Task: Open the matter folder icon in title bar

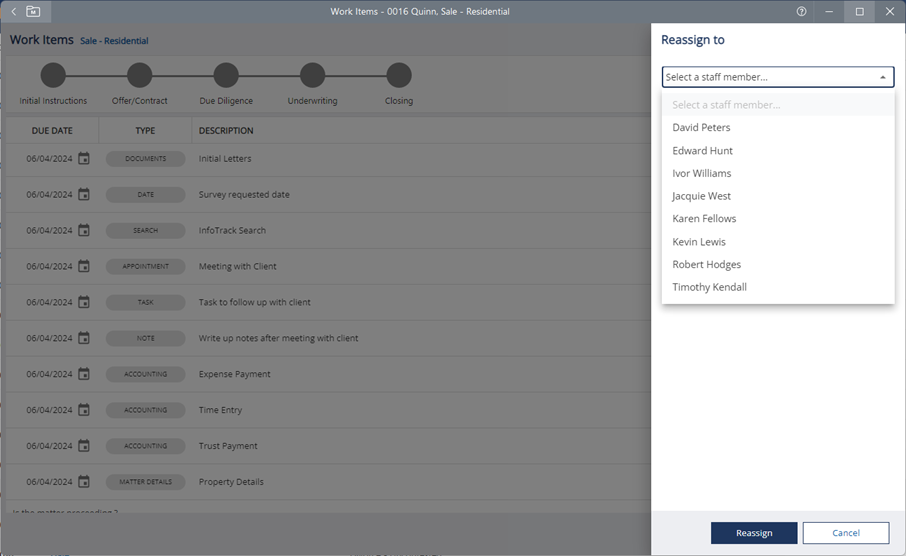Action: click(x=33, y=12)
